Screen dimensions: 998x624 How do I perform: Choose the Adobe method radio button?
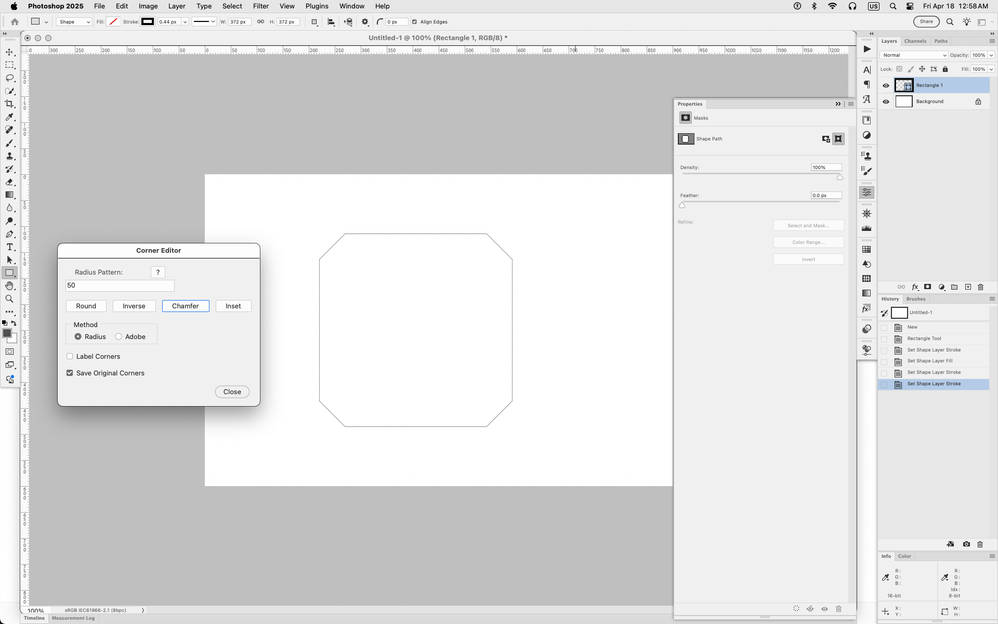click(118, 337)
